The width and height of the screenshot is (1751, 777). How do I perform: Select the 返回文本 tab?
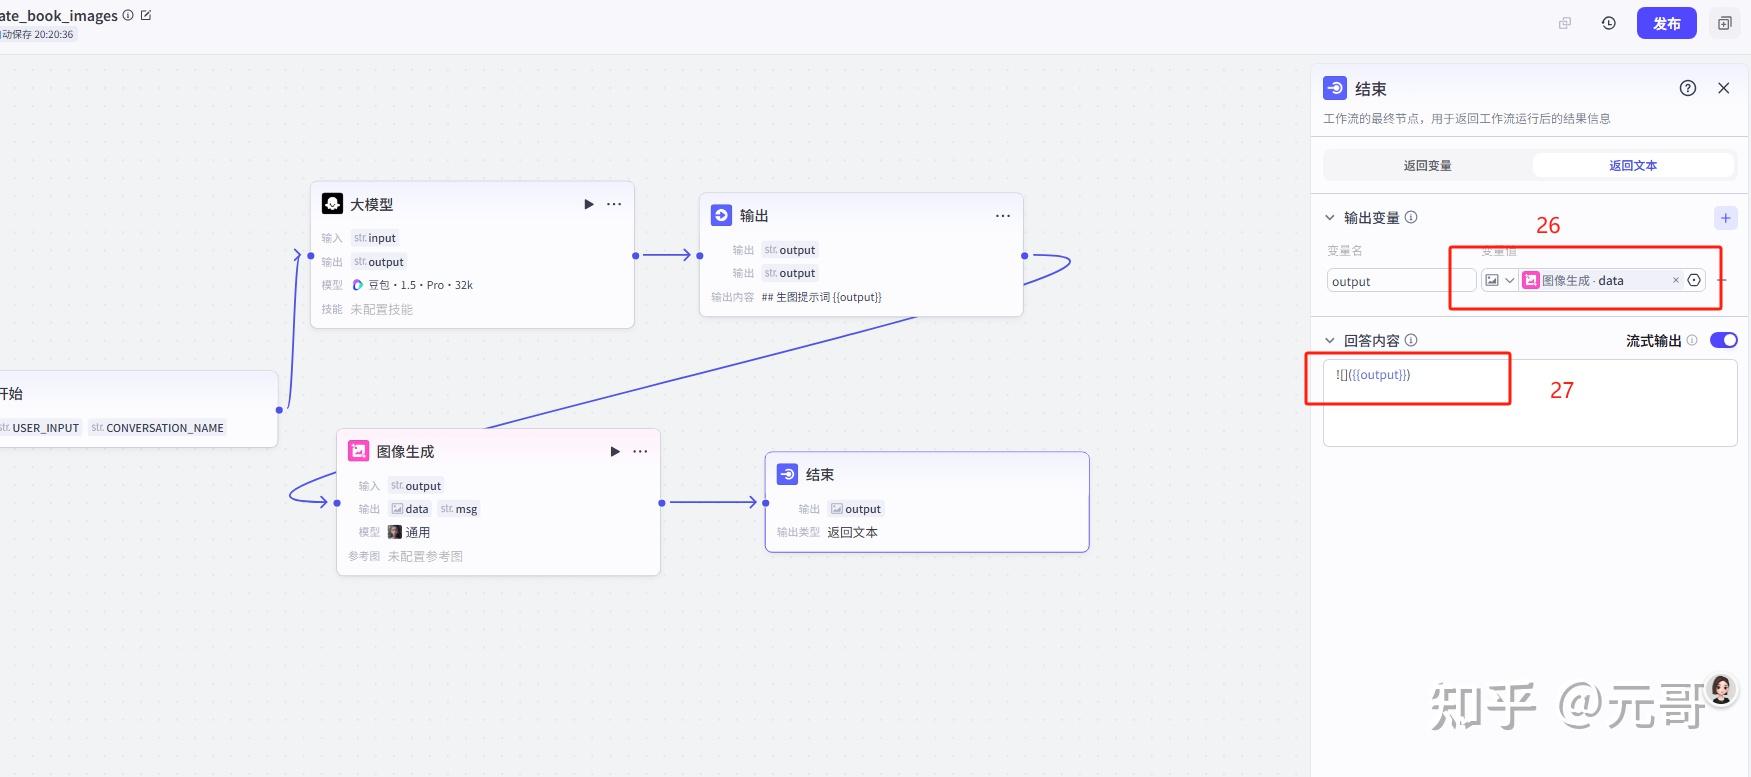(1632, 166)
